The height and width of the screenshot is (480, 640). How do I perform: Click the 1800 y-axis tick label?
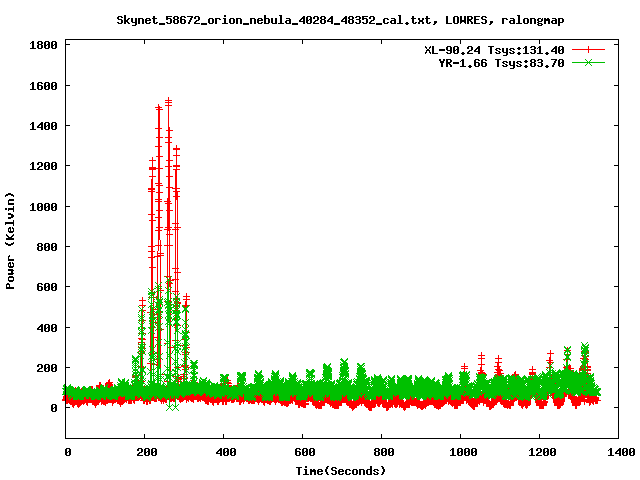pos(43,45)
